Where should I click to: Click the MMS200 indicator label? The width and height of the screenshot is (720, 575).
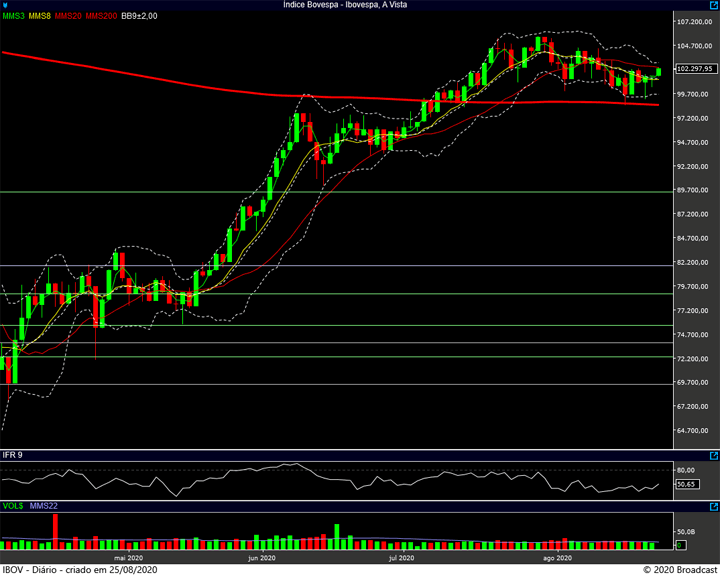click(100, 16)
